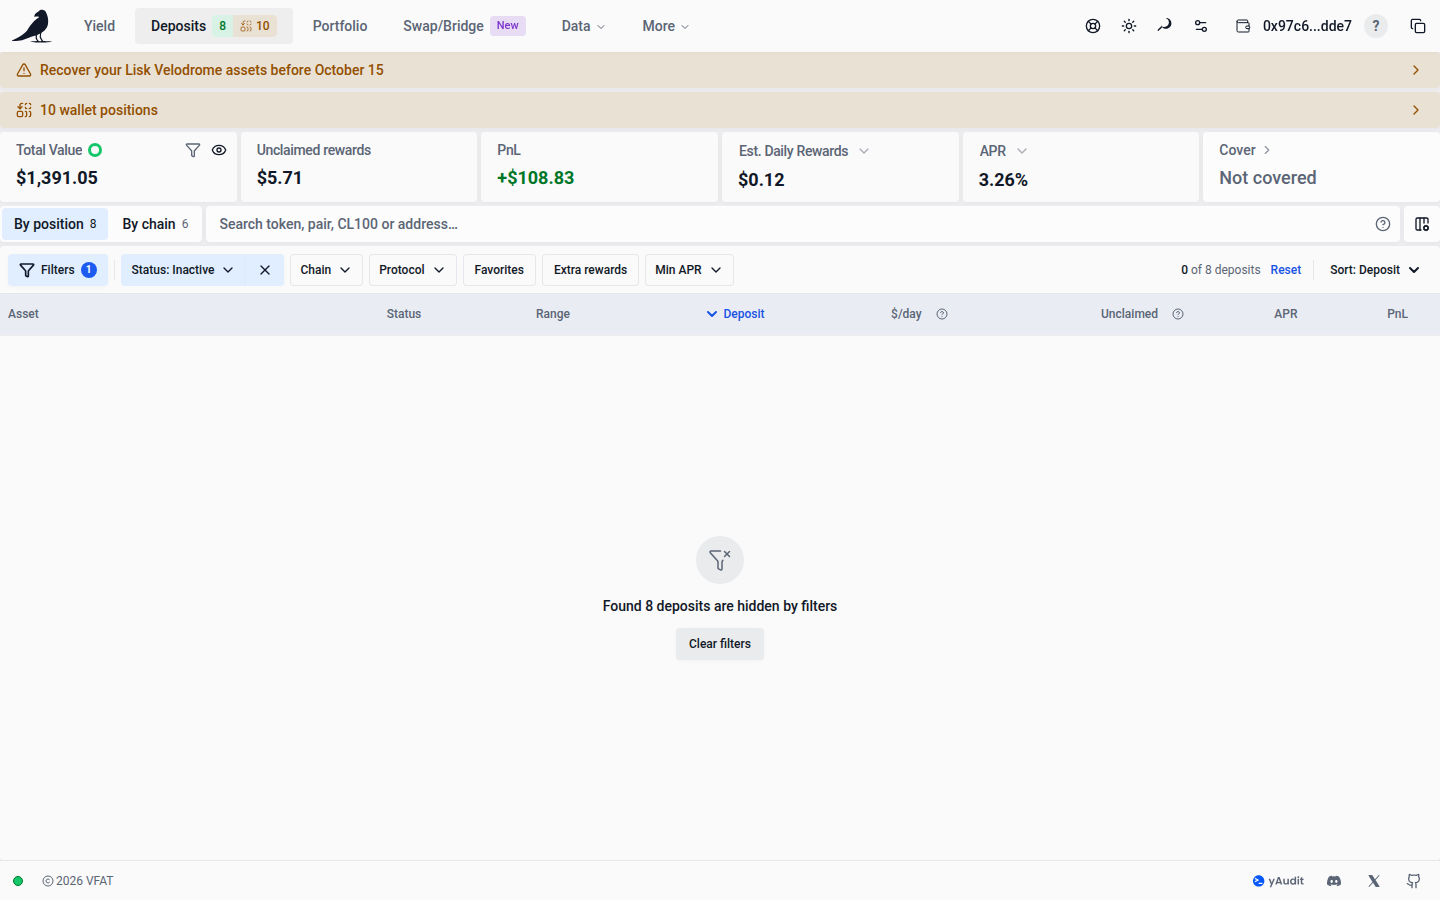Expand the Est. Daily Rewards chevron

coord(864,151)
